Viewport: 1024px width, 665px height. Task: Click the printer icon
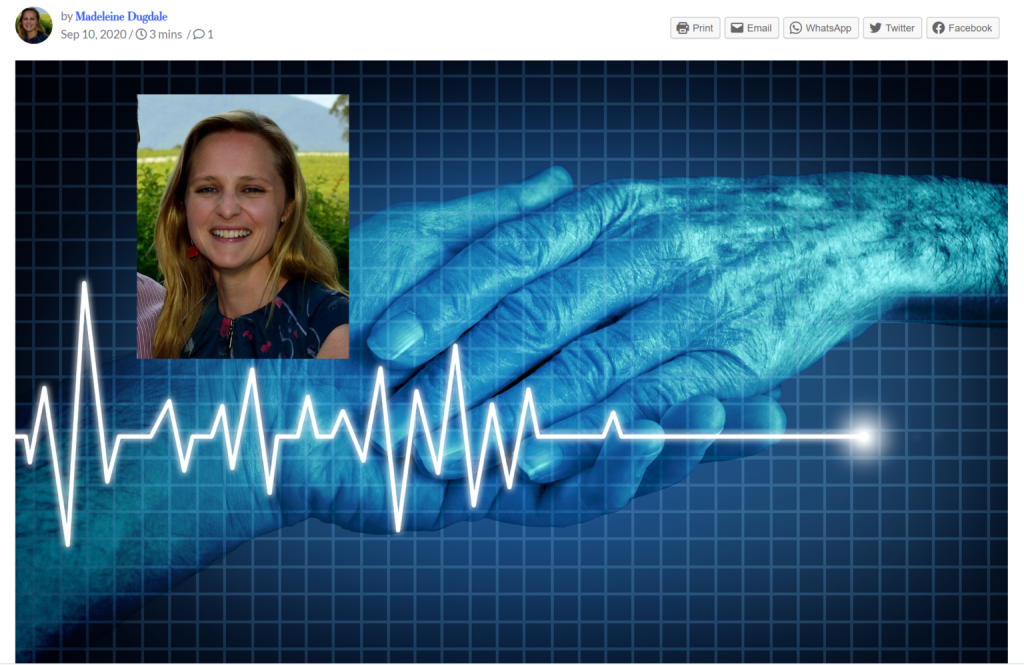coord(683,28)
